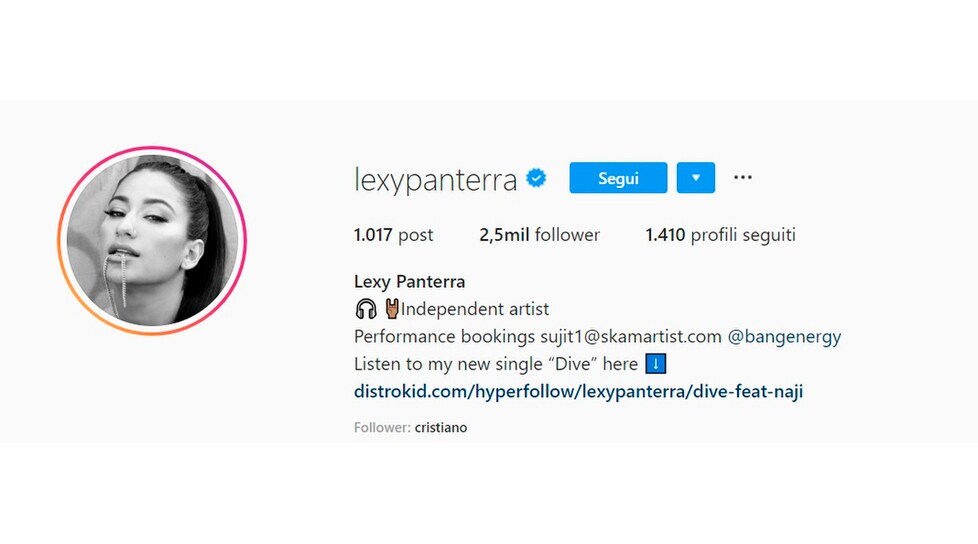Click the blue verified badge beside lexypanterra
The height and width of the screenshot is (544, 978).
click(536, 178)
